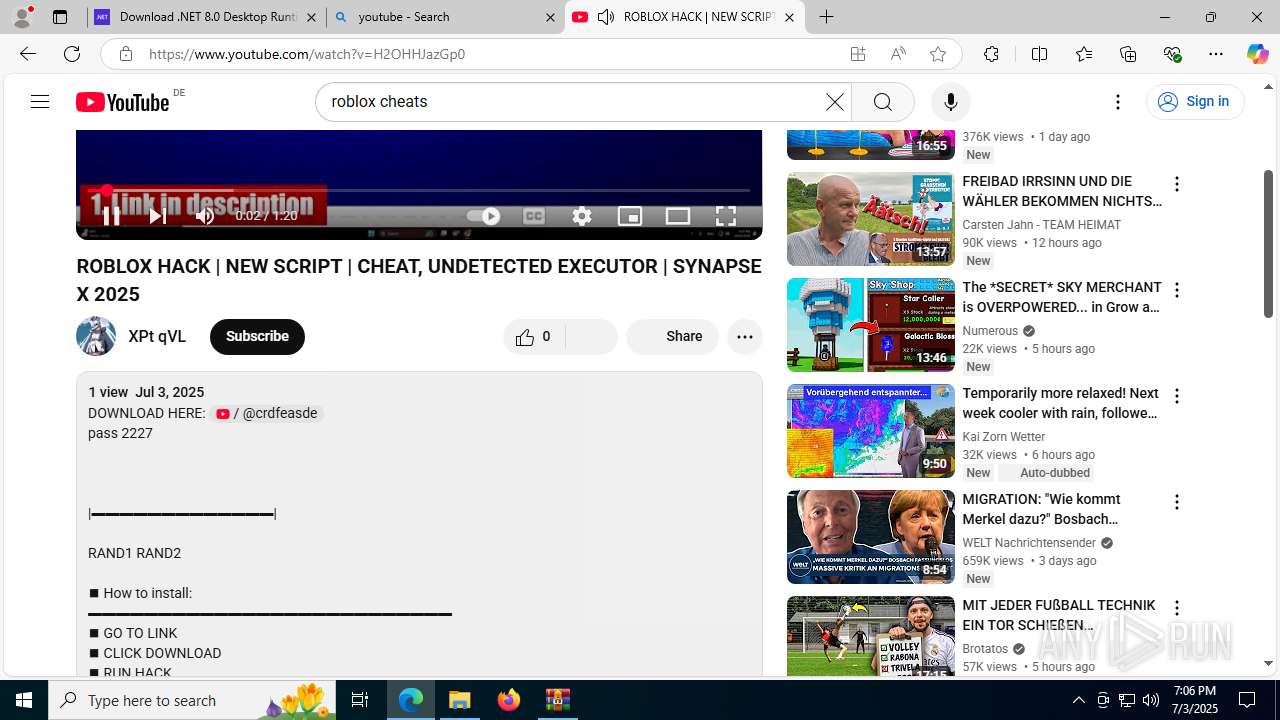
Task: Open read aloud in address bar
Action: [x=898, y=54]
